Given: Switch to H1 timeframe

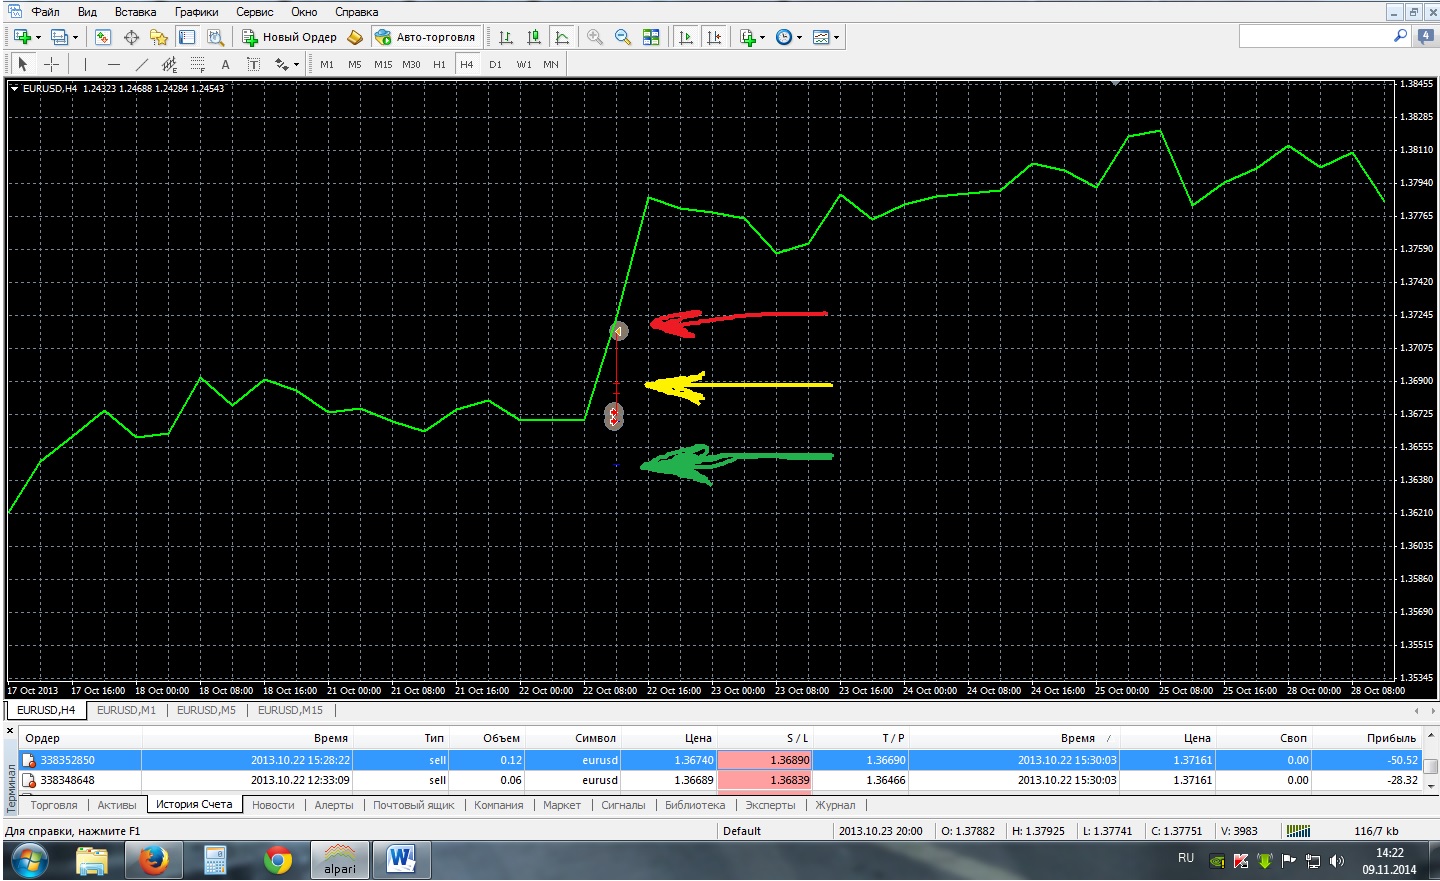Looking at the screenshot, I should click(x=439, y=64).
